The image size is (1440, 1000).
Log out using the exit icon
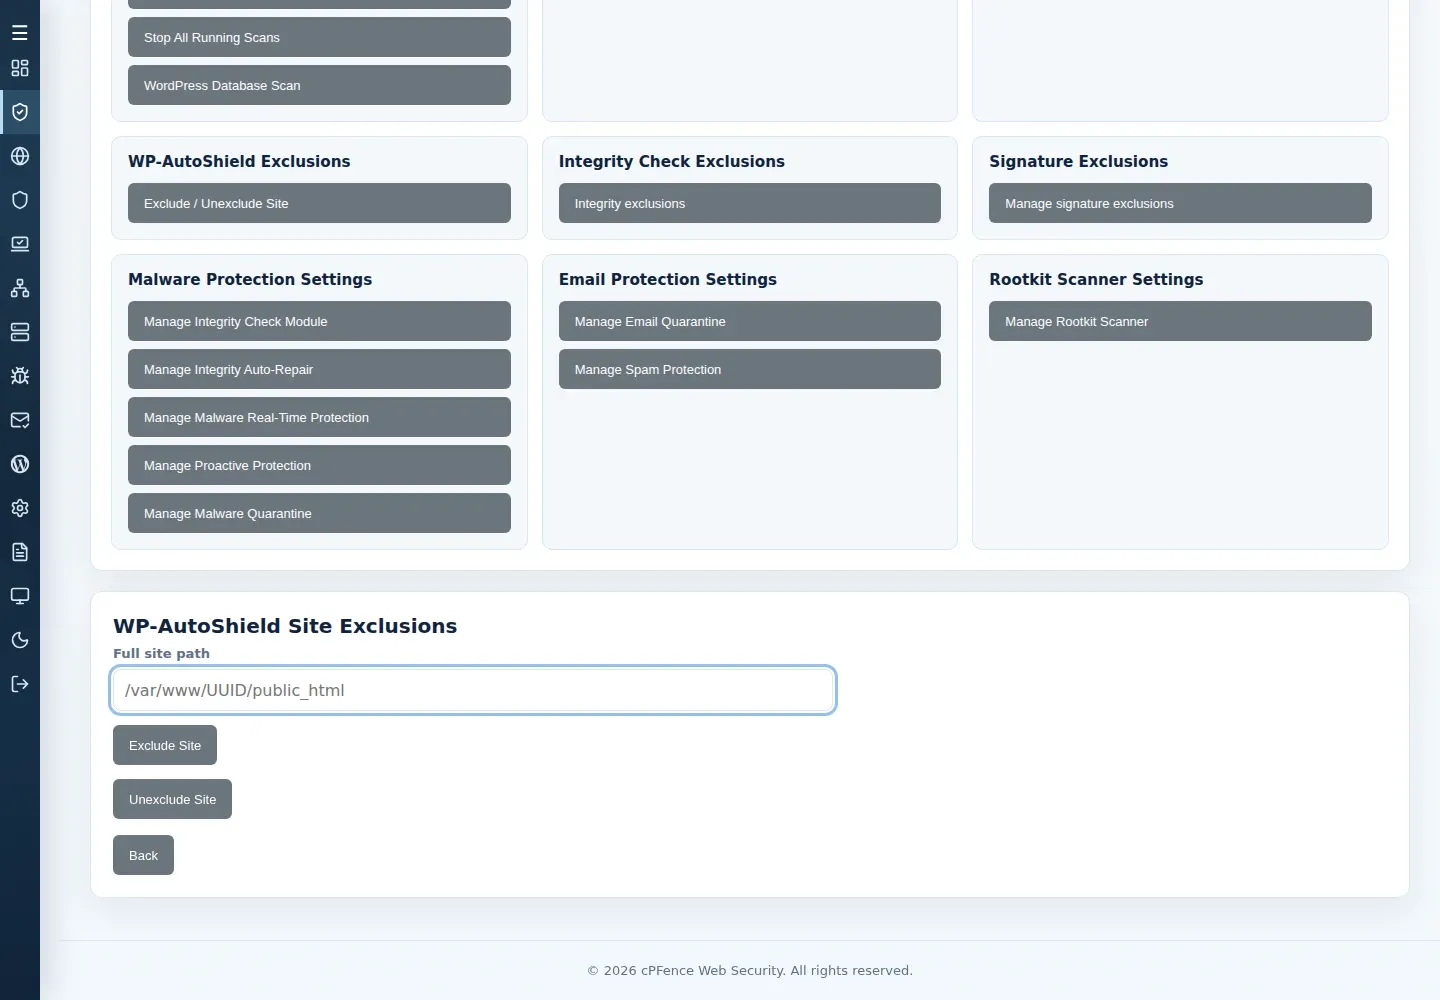(20, 684)
